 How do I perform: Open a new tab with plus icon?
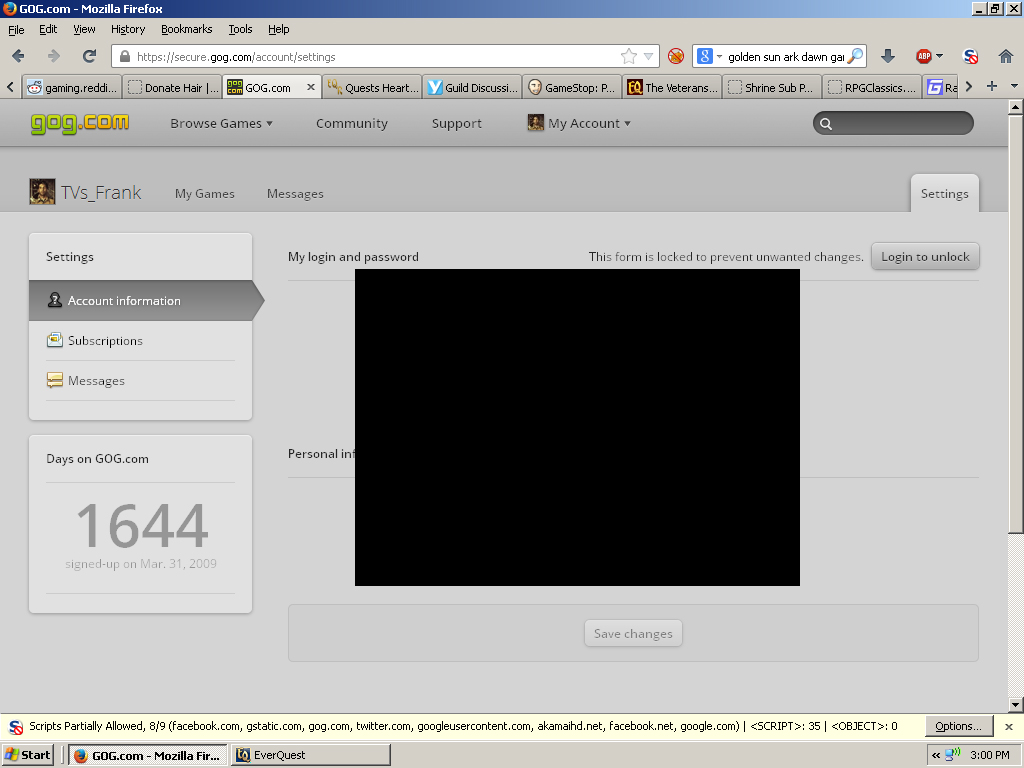(x=991, y=86)
